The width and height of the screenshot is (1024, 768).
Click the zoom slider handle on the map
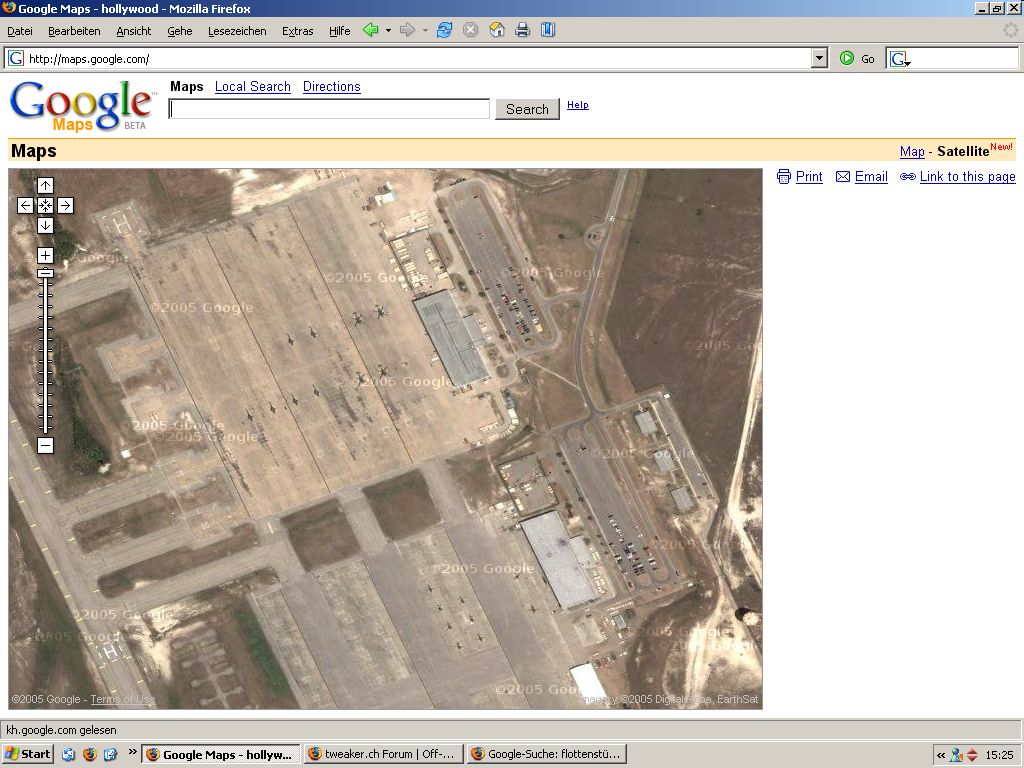pyautogui.click(x=45, y=272)
